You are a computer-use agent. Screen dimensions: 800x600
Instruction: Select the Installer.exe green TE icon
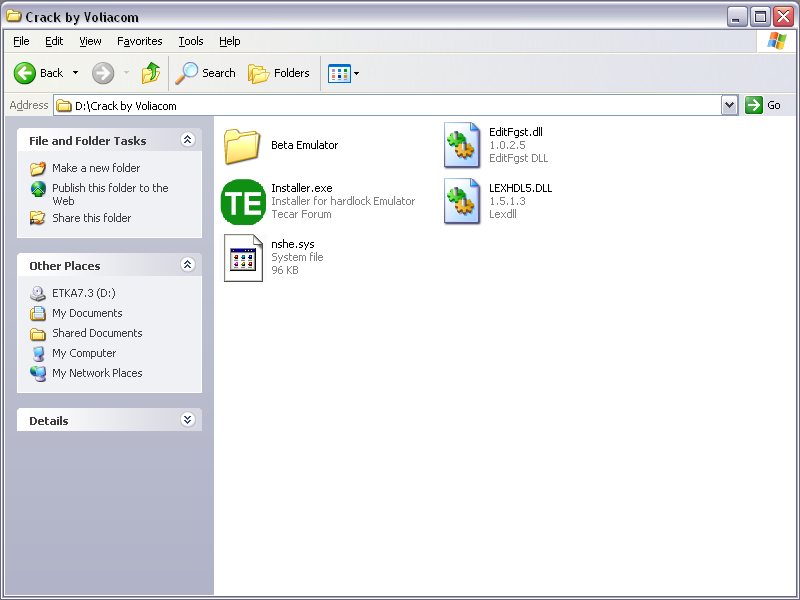click(243, 202)
